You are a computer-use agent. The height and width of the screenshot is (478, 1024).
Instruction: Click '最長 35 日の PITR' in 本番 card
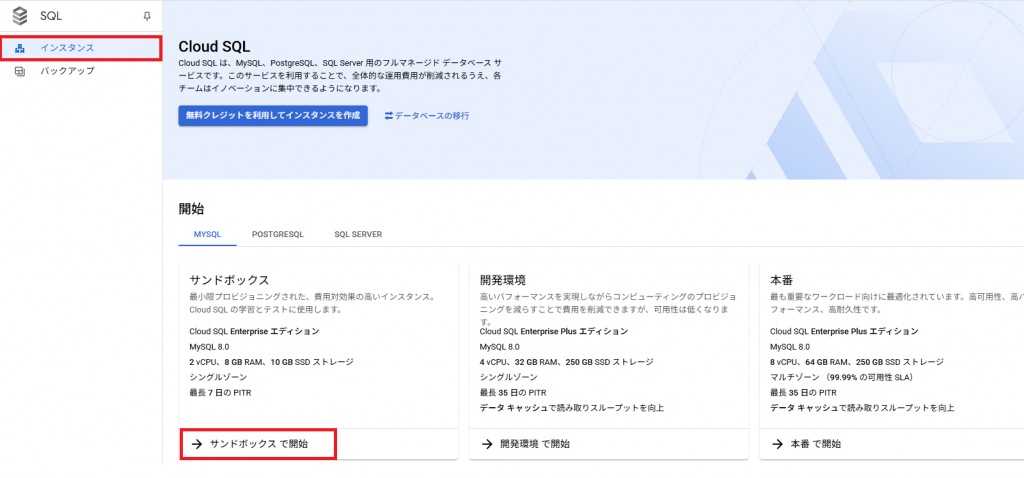[803, 392]
